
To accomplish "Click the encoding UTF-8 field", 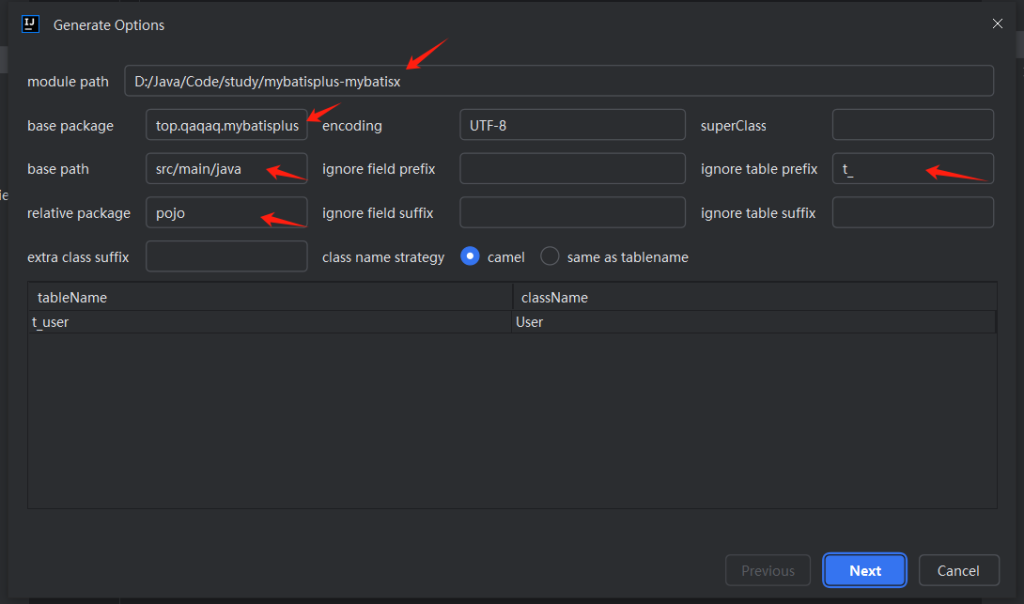I will pyautogui.click(x=572, y=125).
